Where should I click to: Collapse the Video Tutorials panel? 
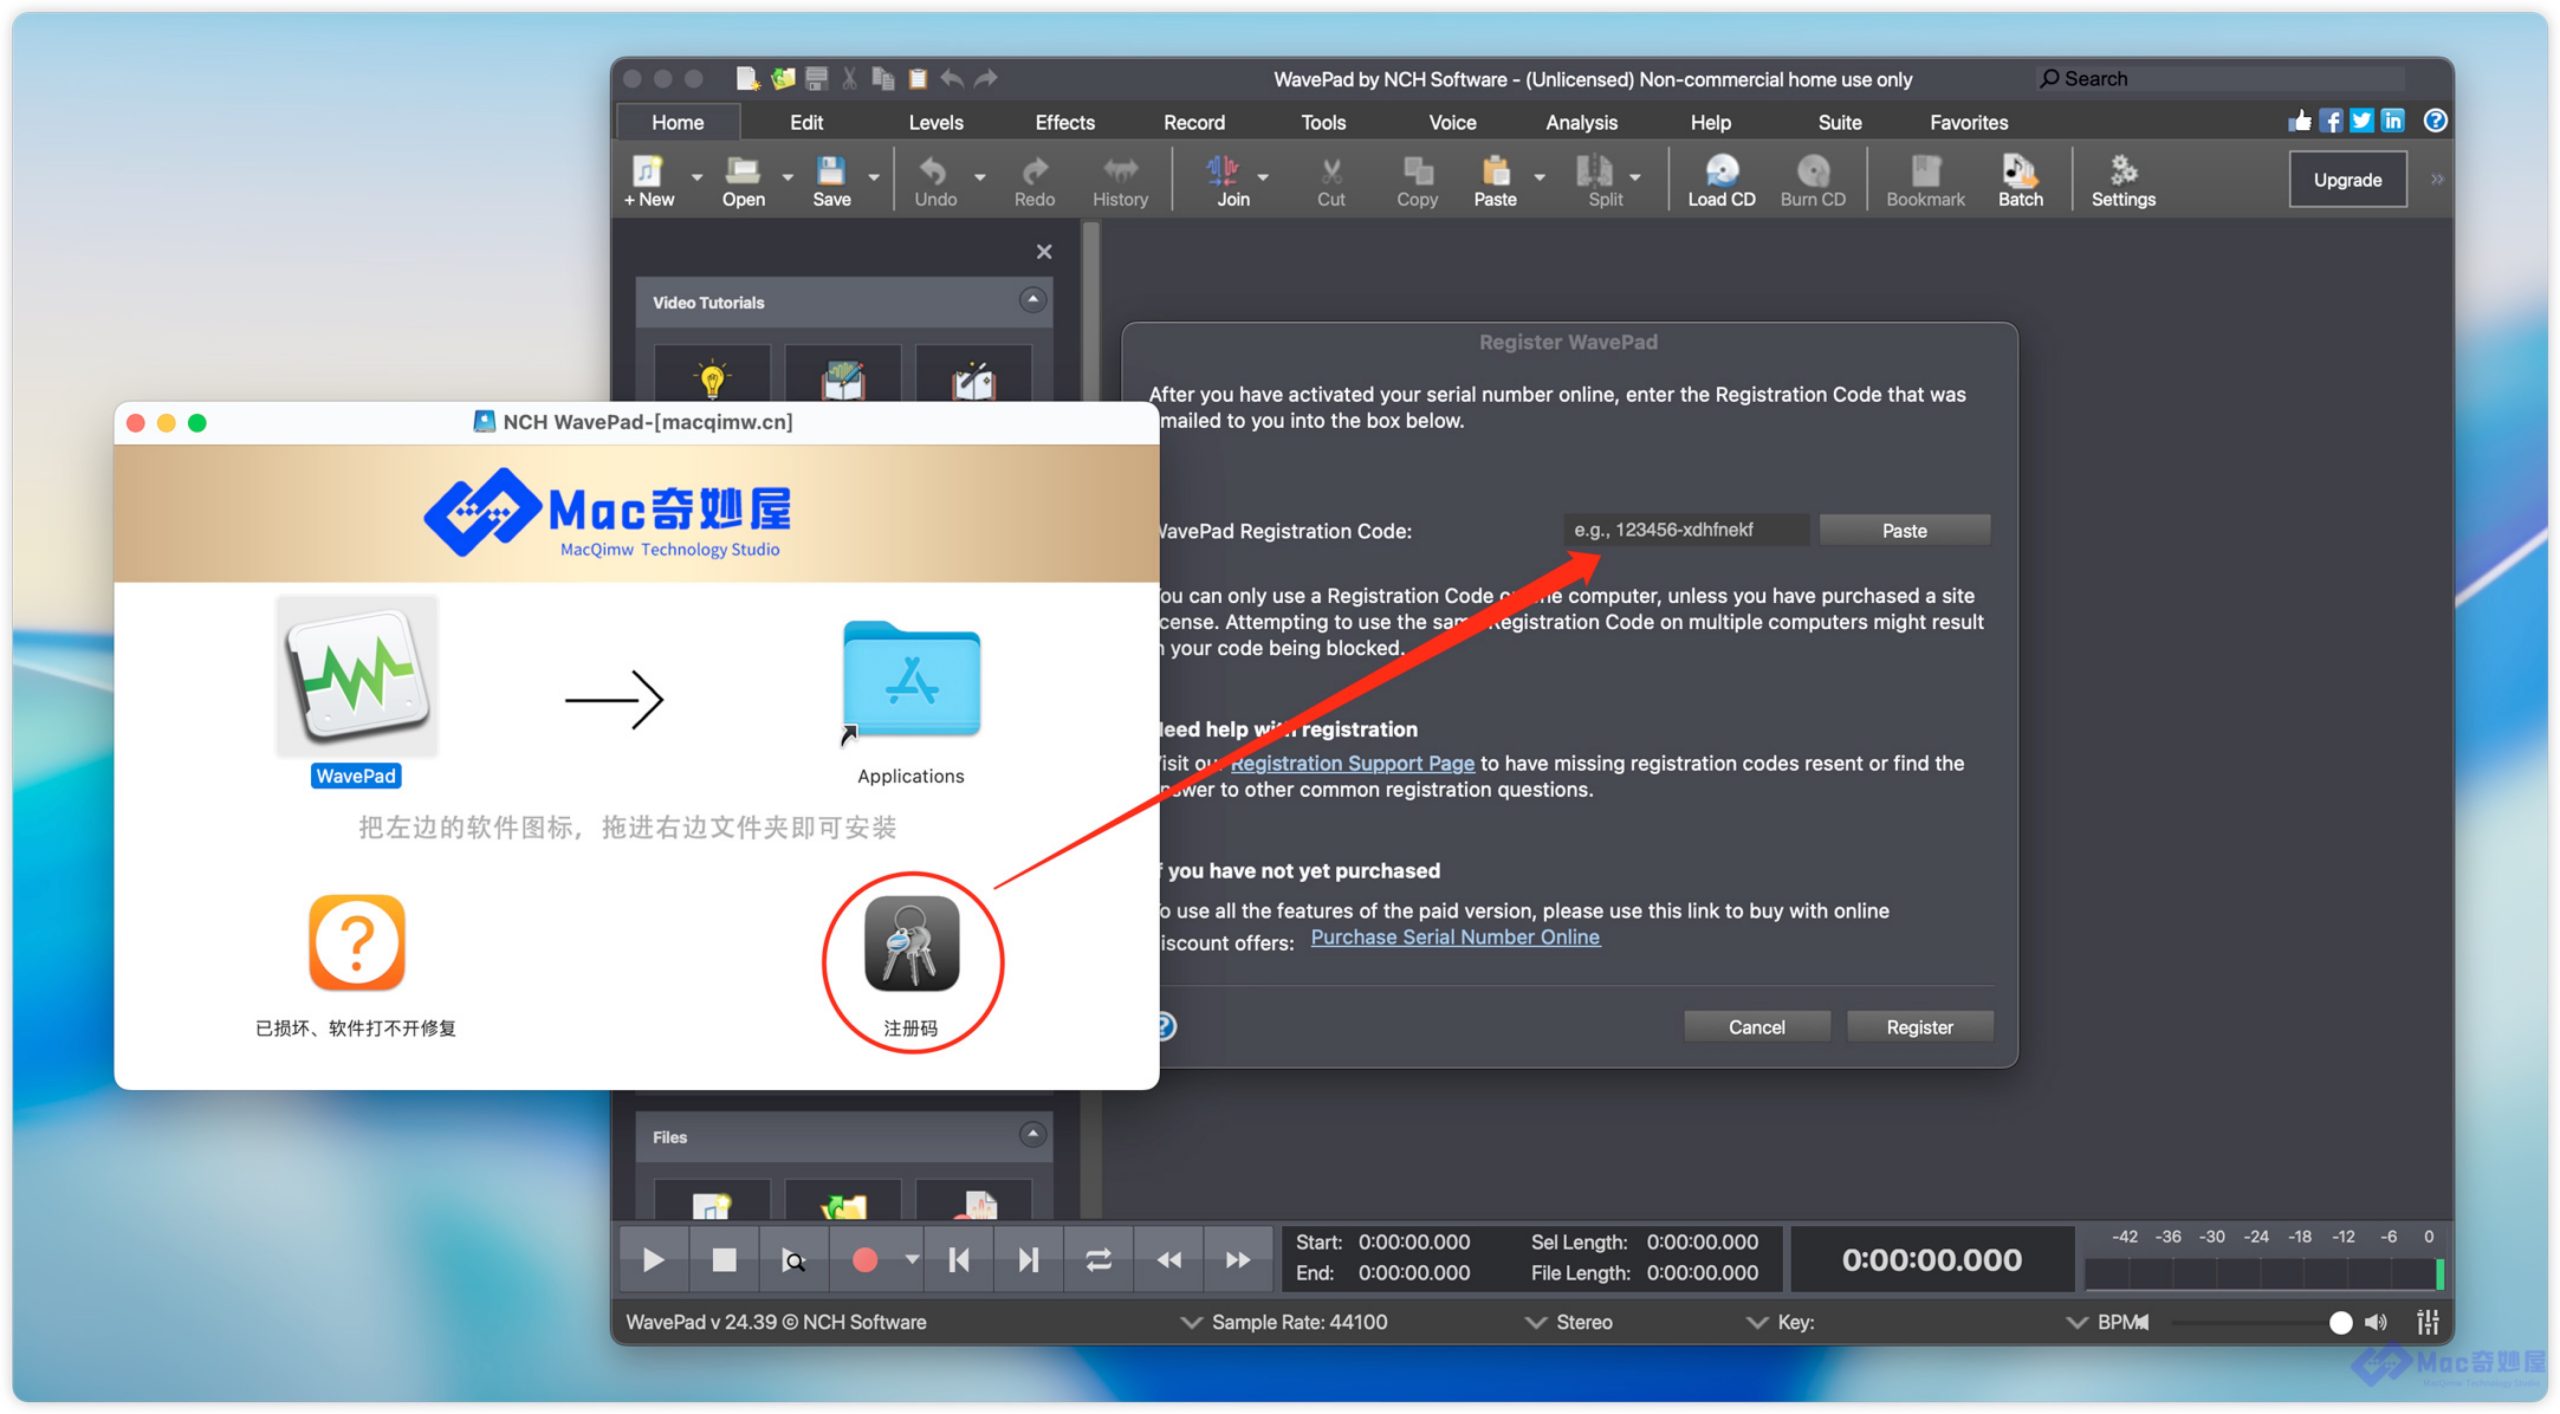(1033, 300)
